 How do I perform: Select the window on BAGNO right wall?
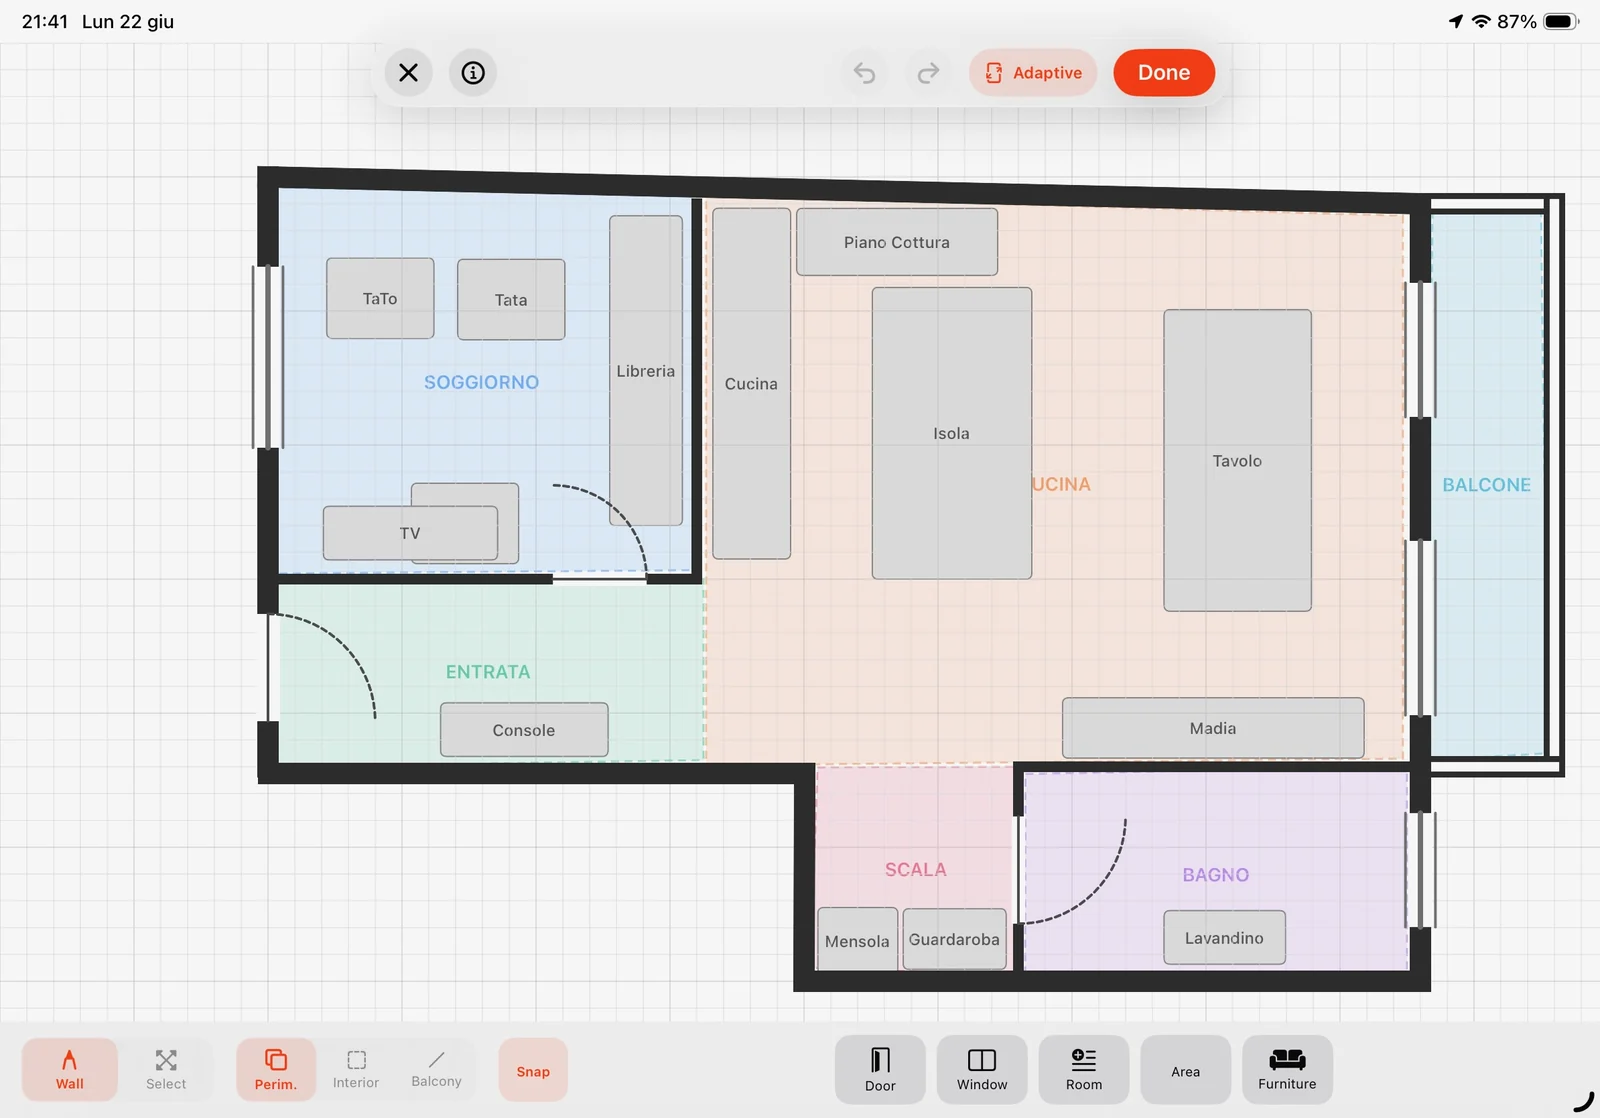(1421, 869)
